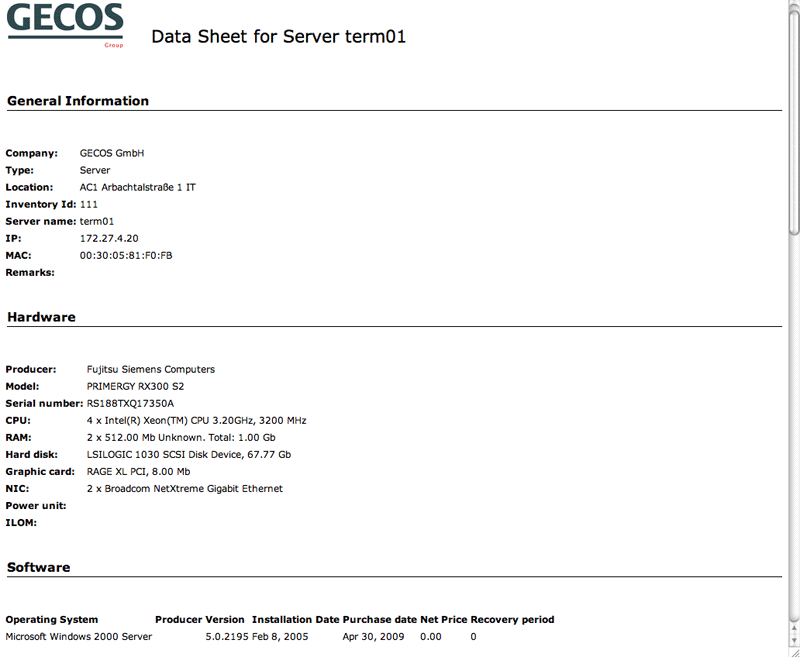Click the 'Hardware' section heading
The width and height of the screenshot is (800, 657).
(x=41, y=317)
